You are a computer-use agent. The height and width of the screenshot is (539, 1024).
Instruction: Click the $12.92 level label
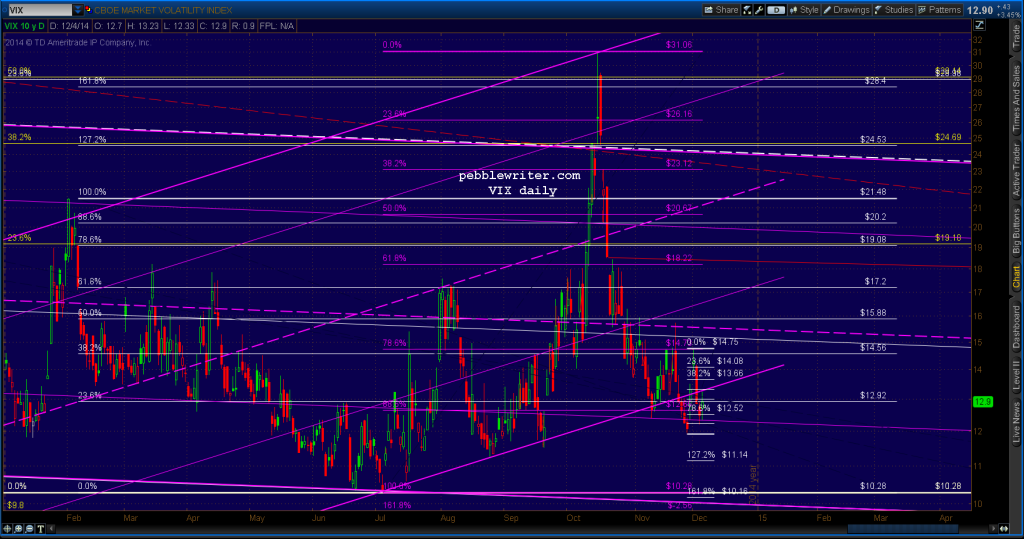(x=873, y=395)
